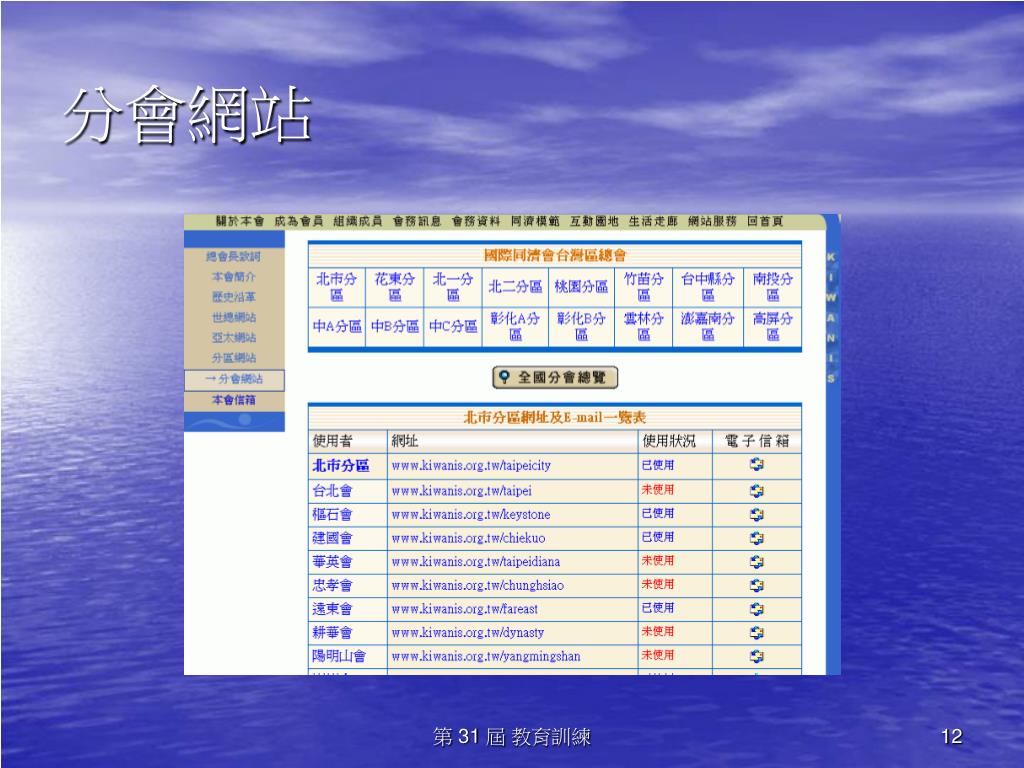Click 陽明山會 in the user column
Viewport: 1024px width, 768px height.
(x=339, y=656)
